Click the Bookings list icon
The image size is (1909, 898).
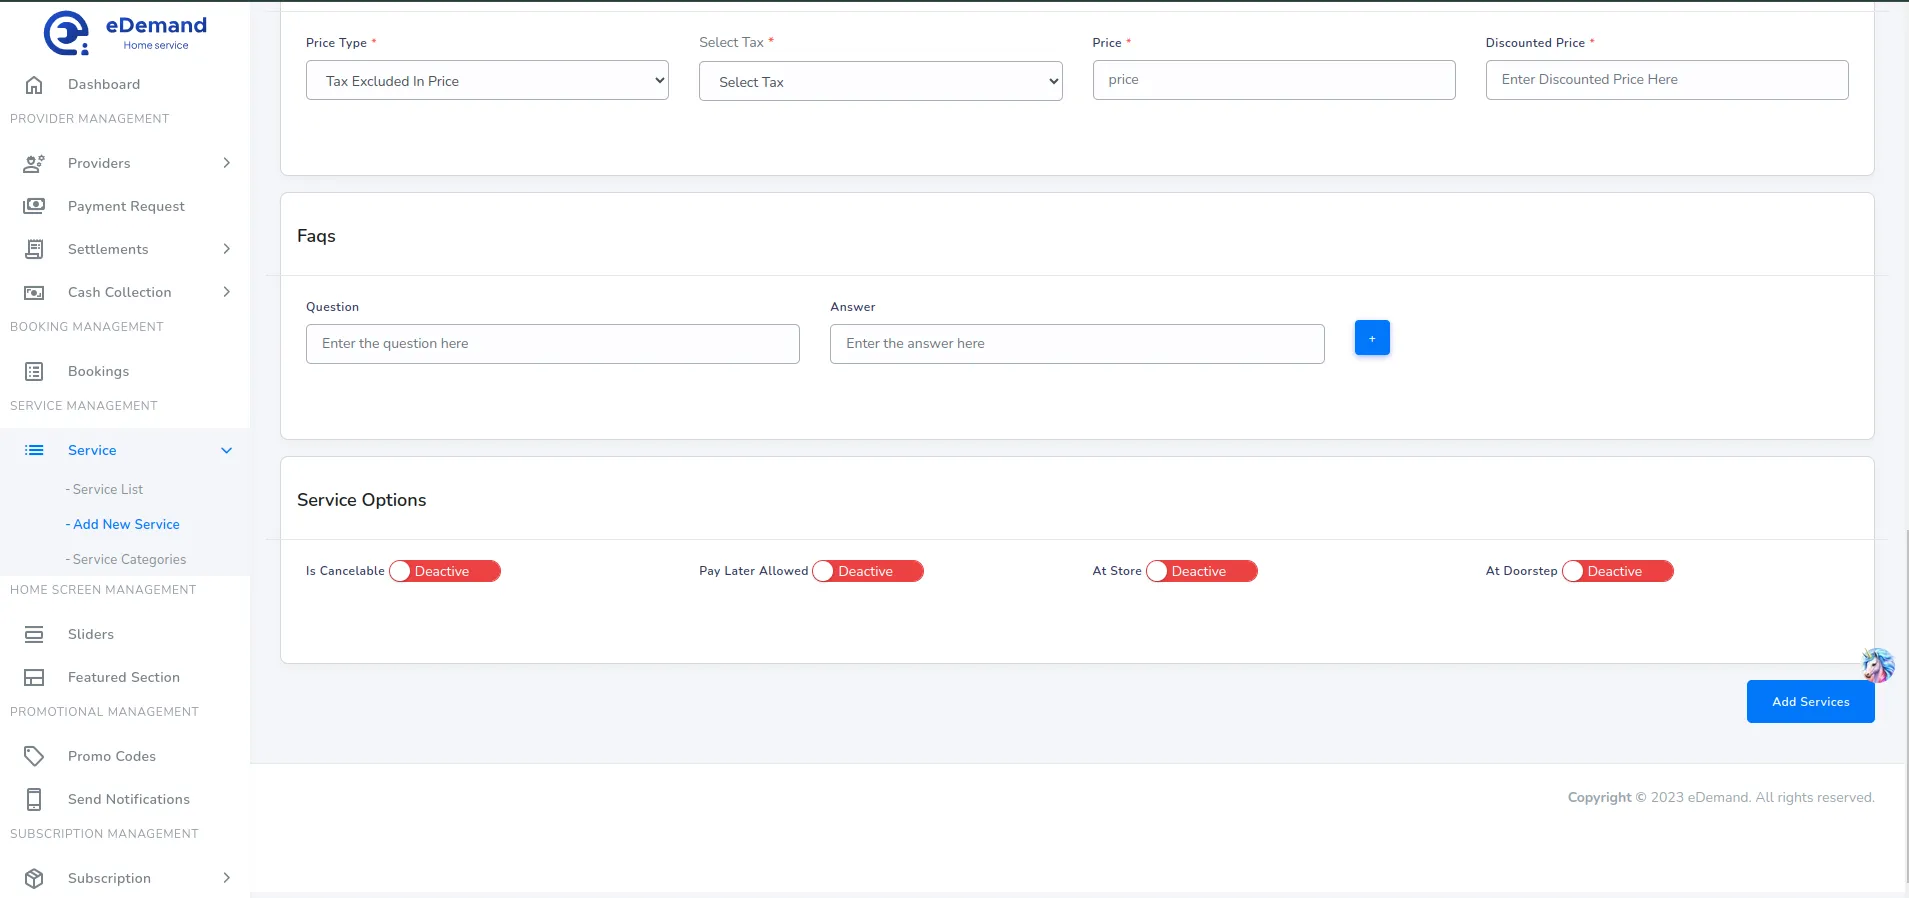click(34, 371)
